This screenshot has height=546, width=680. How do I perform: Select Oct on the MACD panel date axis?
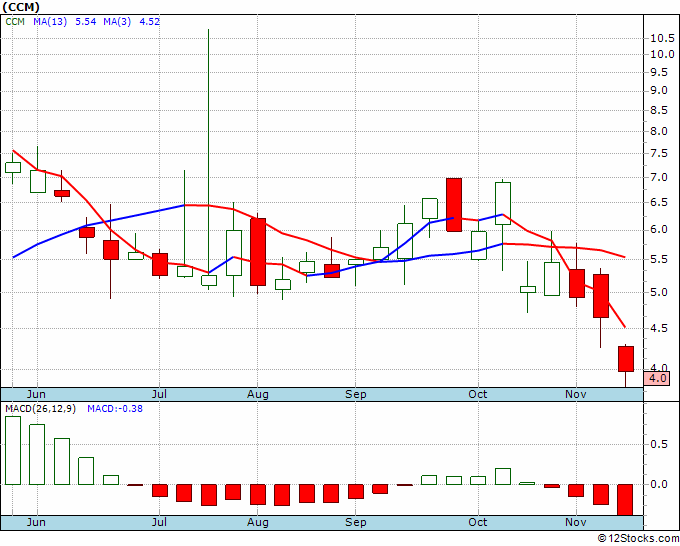477,522
